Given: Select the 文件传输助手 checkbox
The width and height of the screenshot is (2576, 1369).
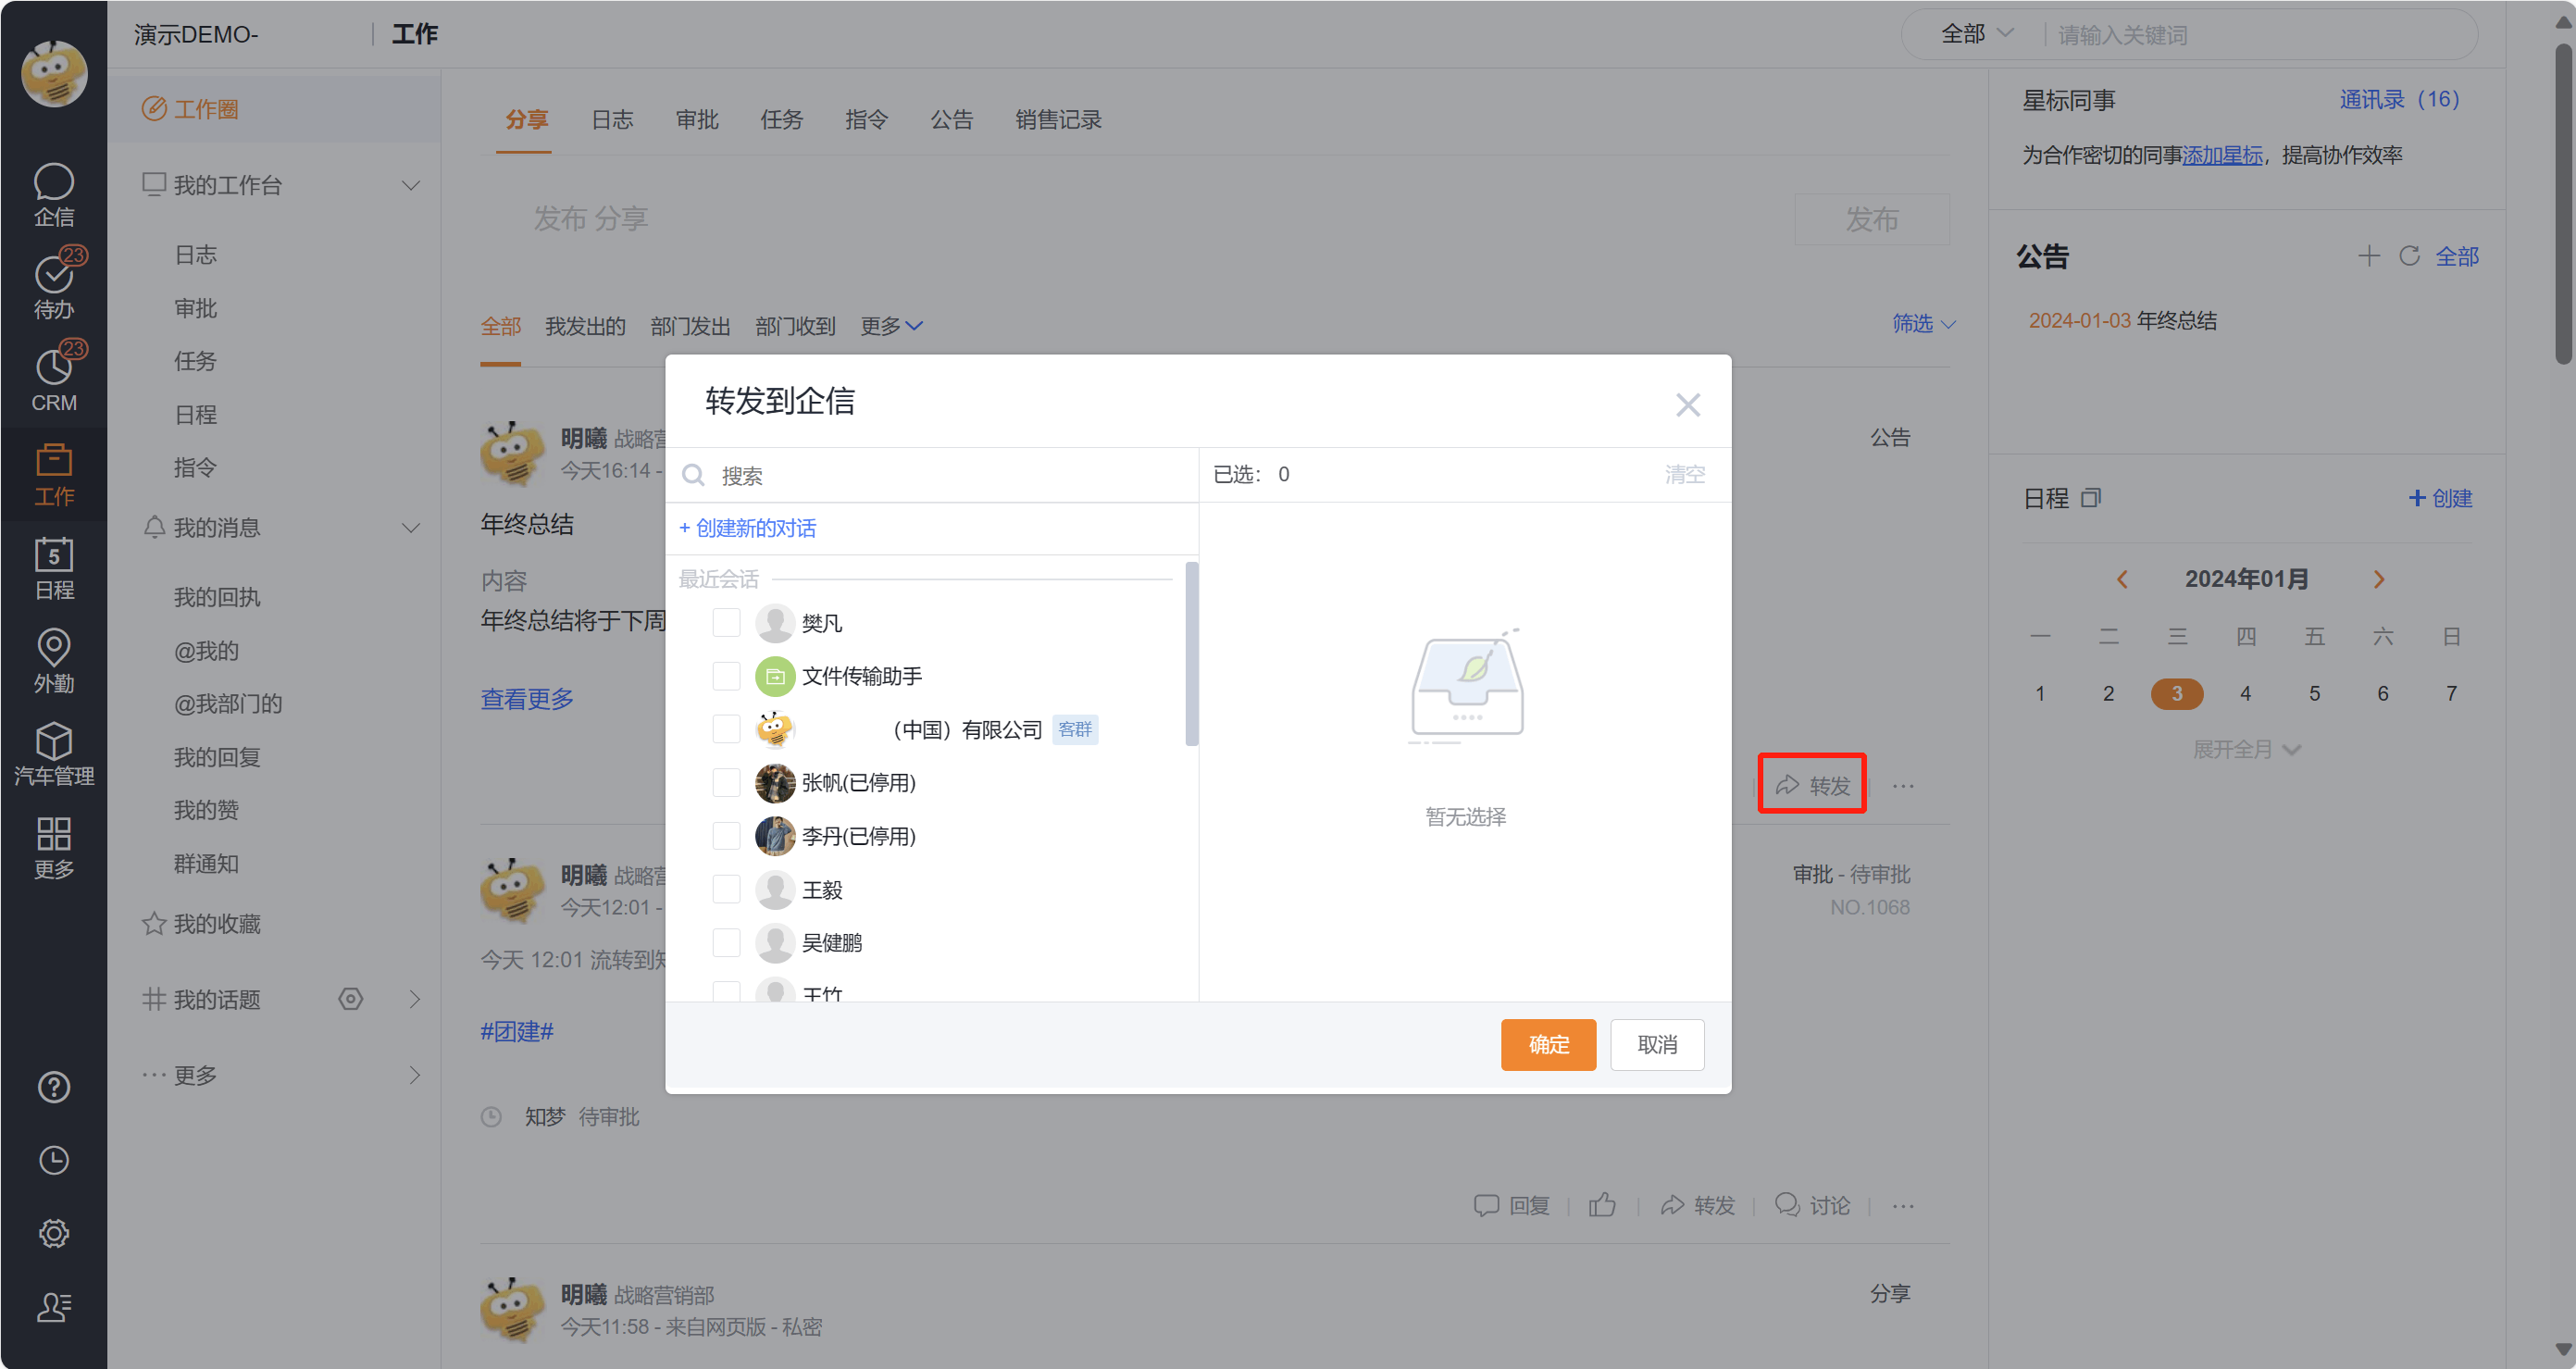Looking at the screenshot, I should pos(726,676).
